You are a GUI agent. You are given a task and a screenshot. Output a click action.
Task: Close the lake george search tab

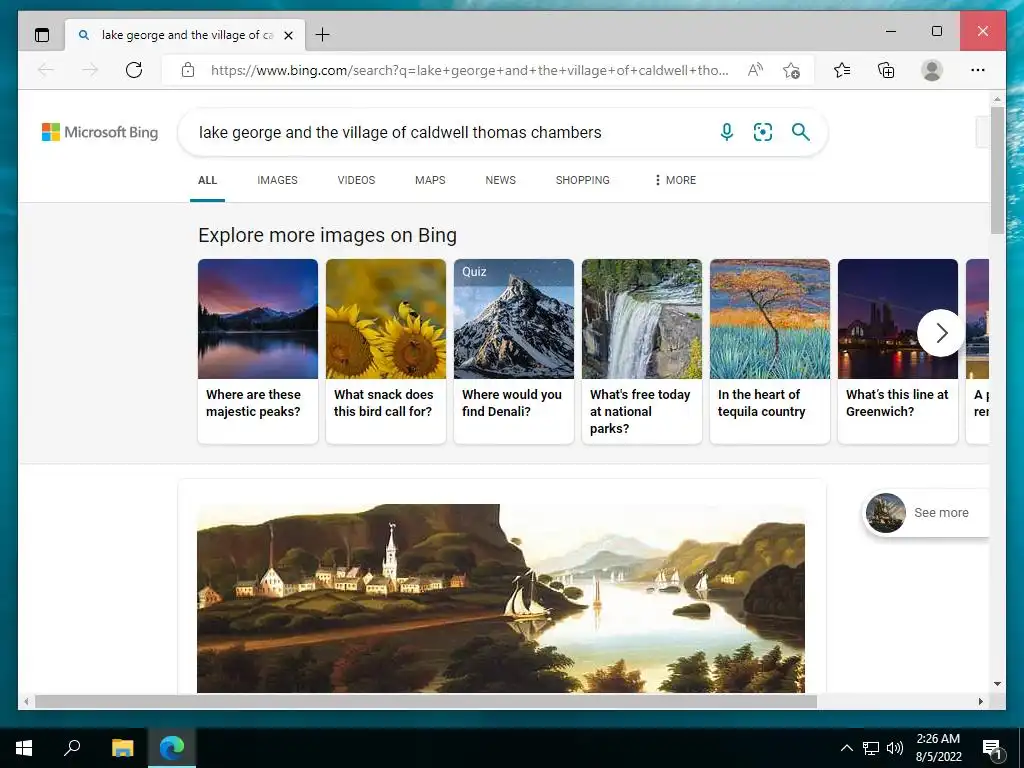[x=288, y=35]
